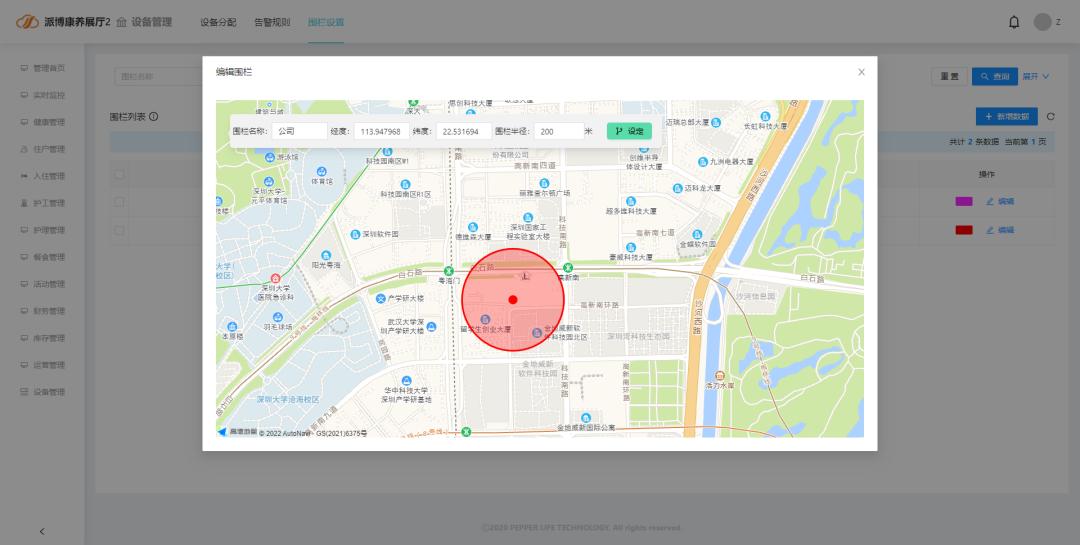Image resolution: width=1080 pixels, height=545 pixels.
Task: Click the 设定 button in the fence dialog
Action: 629,131
